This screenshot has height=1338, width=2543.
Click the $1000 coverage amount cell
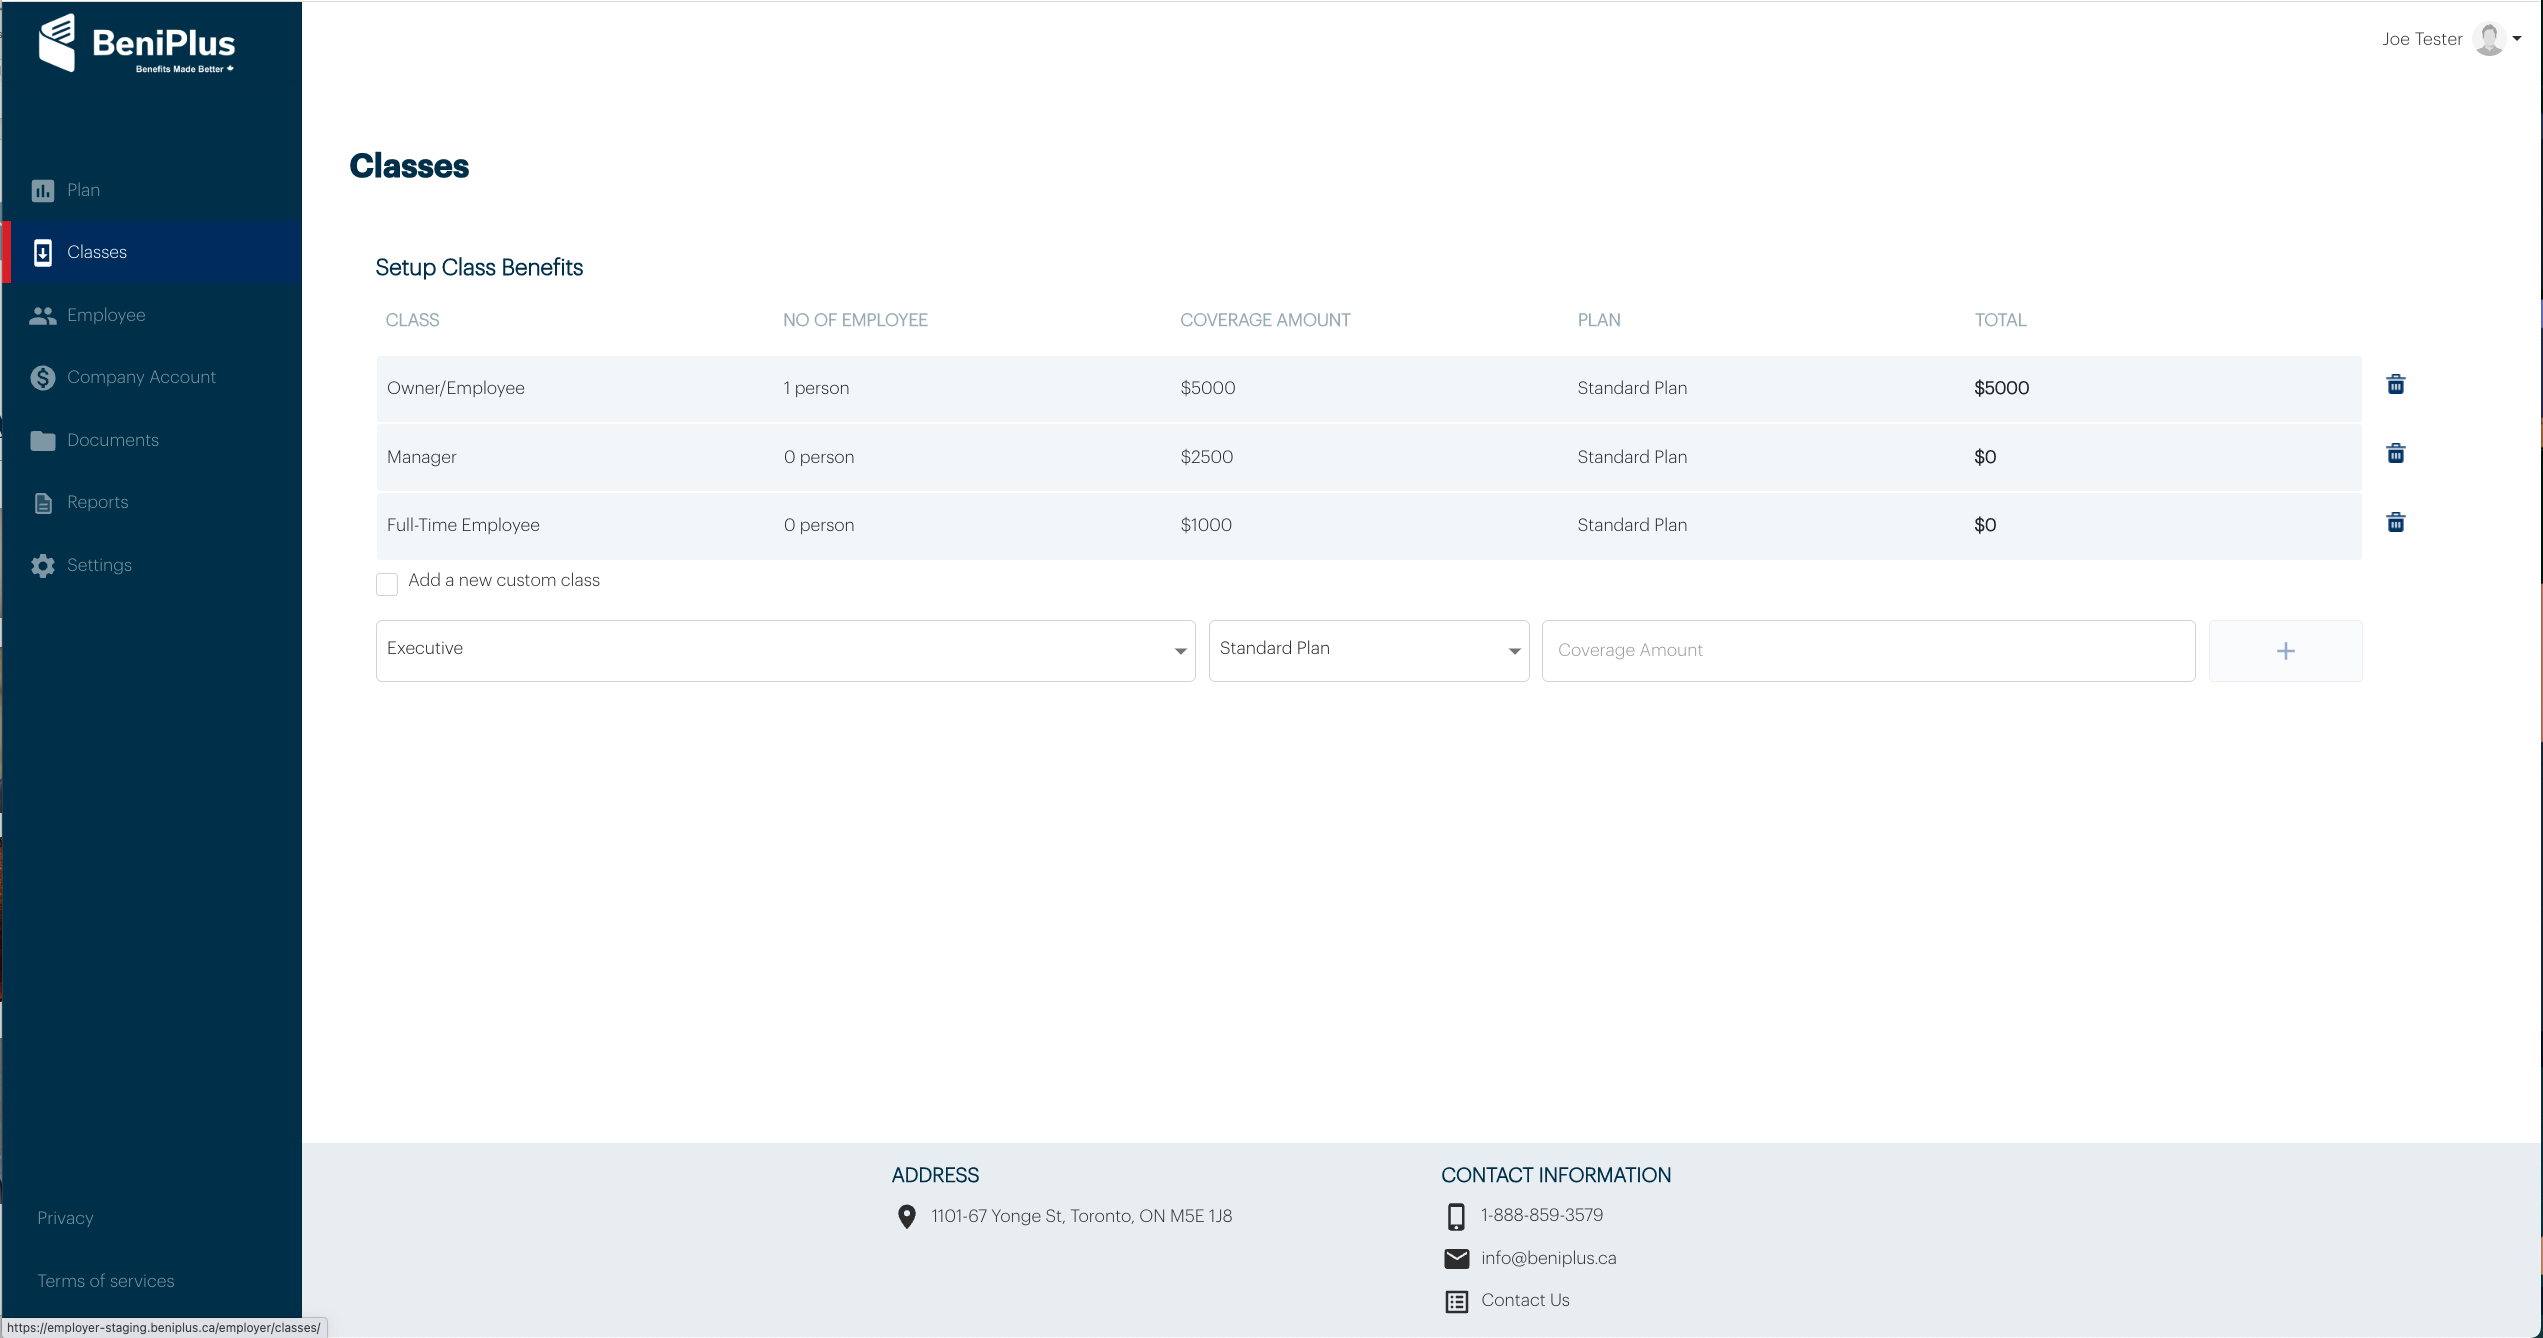(1206, 525)
